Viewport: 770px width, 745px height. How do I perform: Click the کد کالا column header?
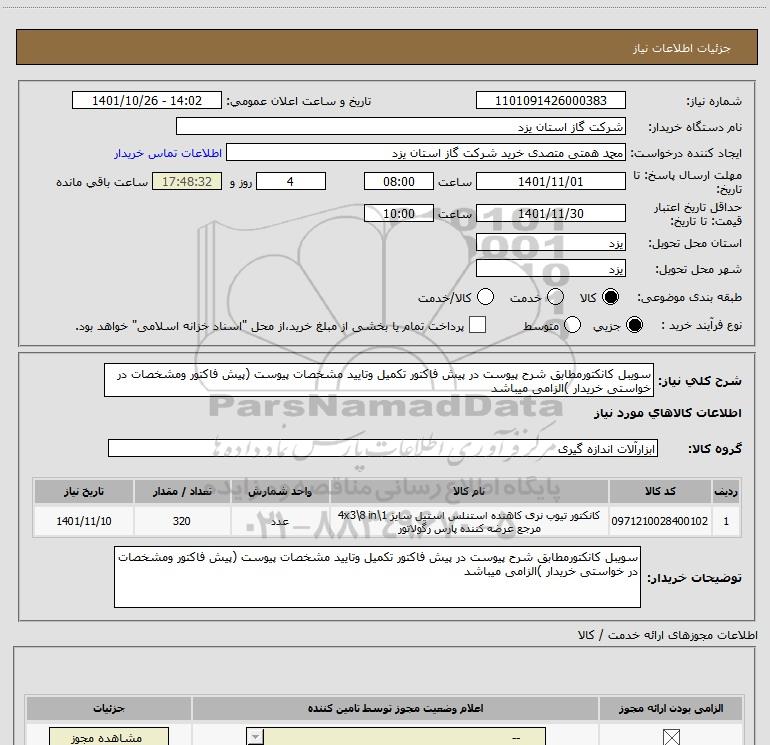tap(660, 491)
